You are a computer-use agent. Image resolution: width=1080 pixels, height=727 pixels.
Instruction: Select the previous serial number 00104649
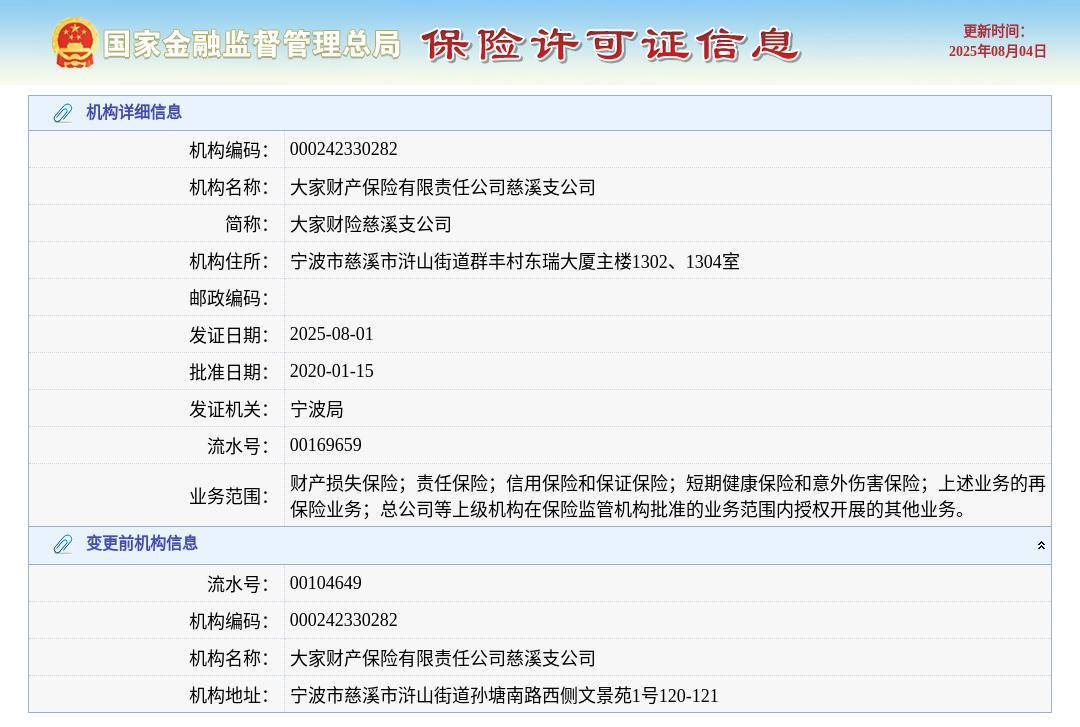click(325, 583)
